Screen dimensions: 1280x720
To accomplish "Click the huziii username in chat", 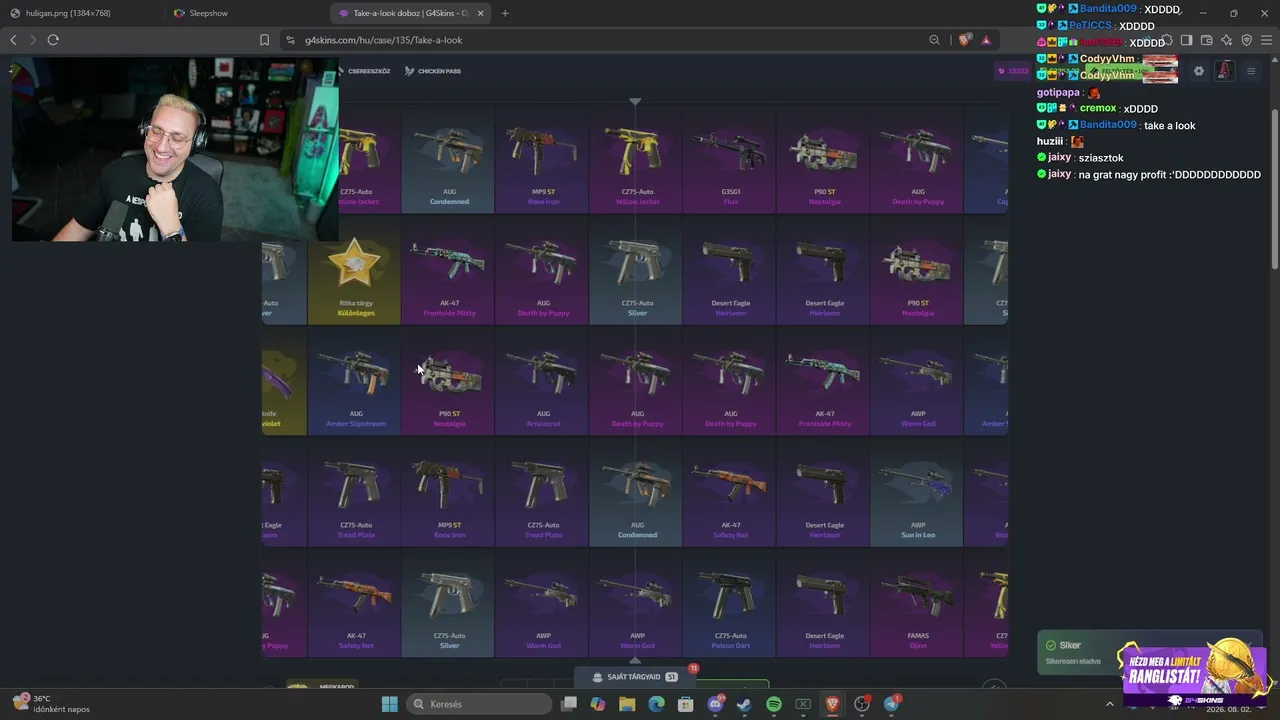I will point(1052,142).
